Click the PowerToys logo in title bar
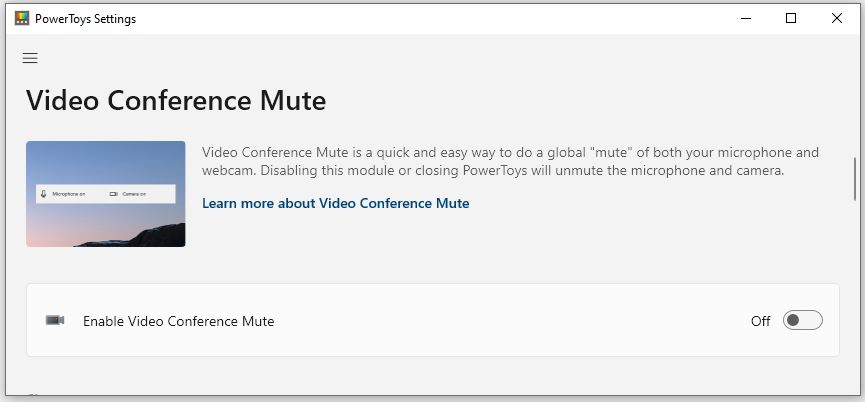865x402 pixels. pos(22,18)
